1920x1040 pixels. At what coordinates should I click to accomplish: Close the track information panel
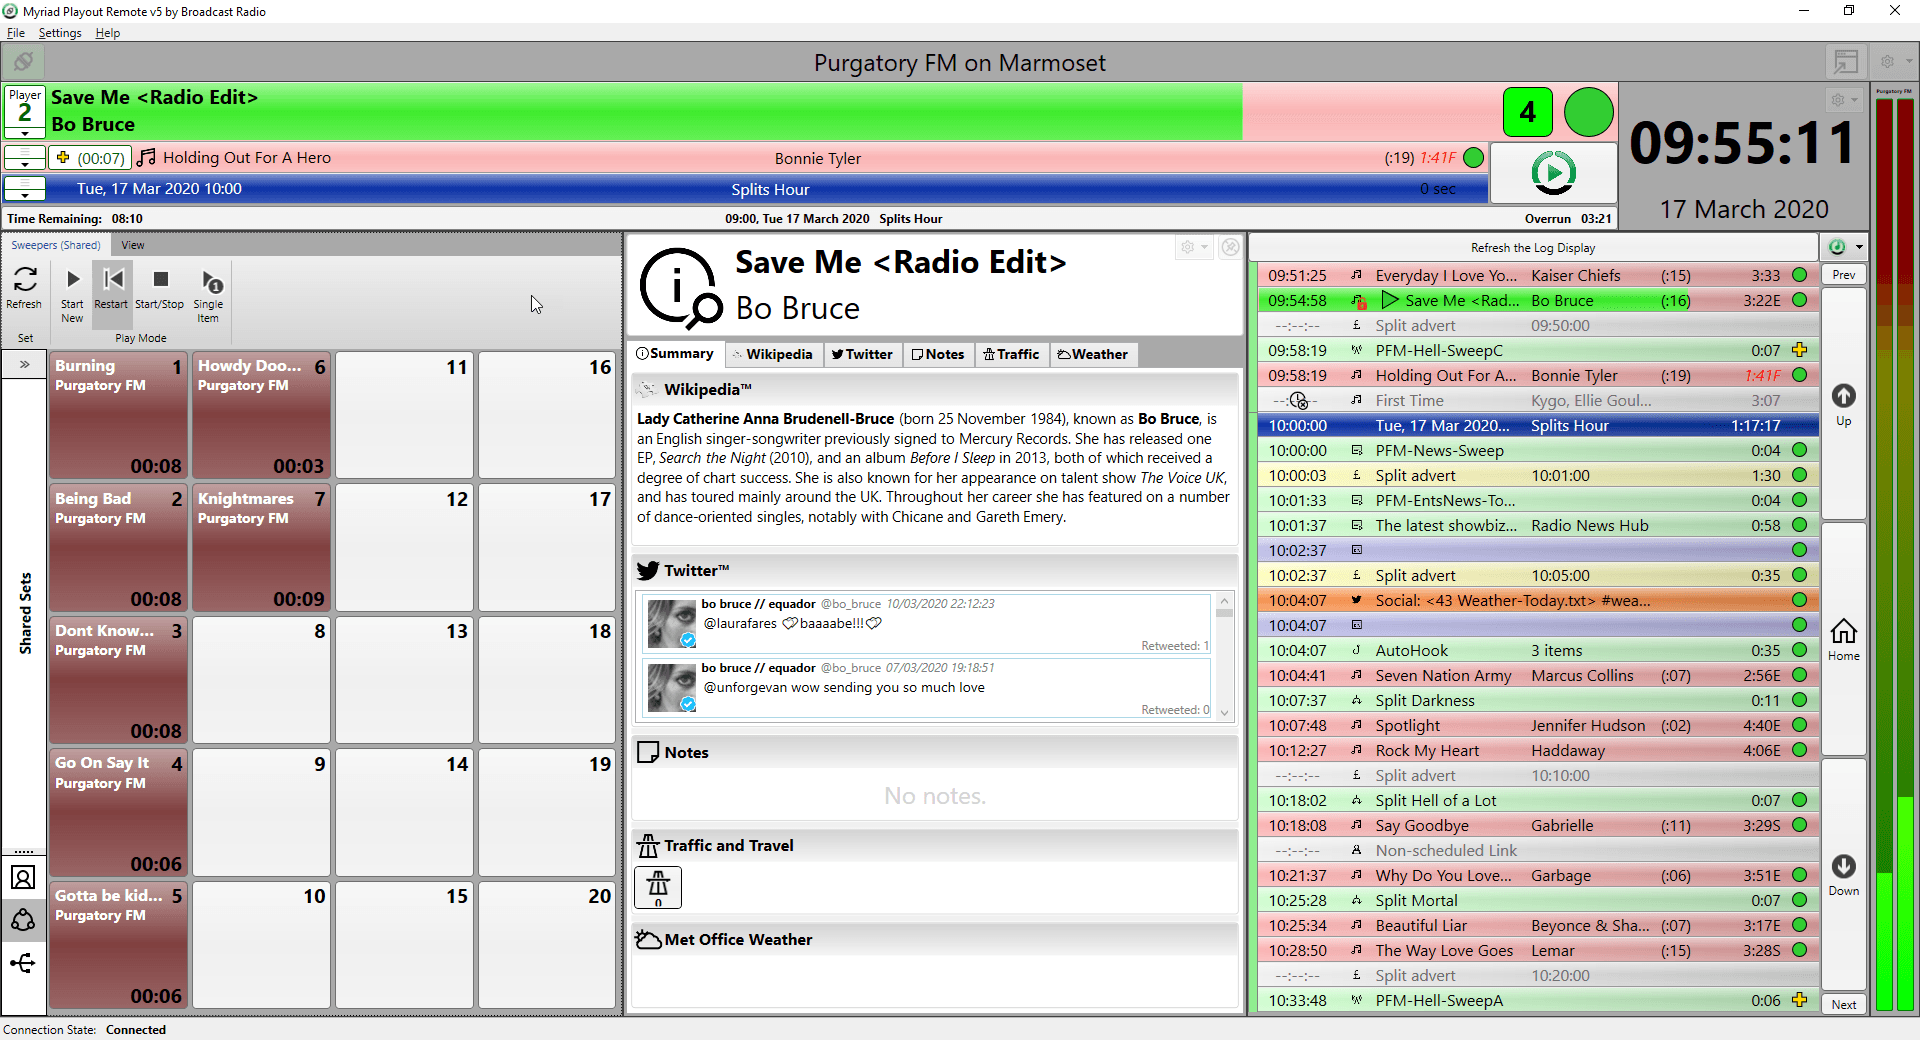(x=1231, y=247)
